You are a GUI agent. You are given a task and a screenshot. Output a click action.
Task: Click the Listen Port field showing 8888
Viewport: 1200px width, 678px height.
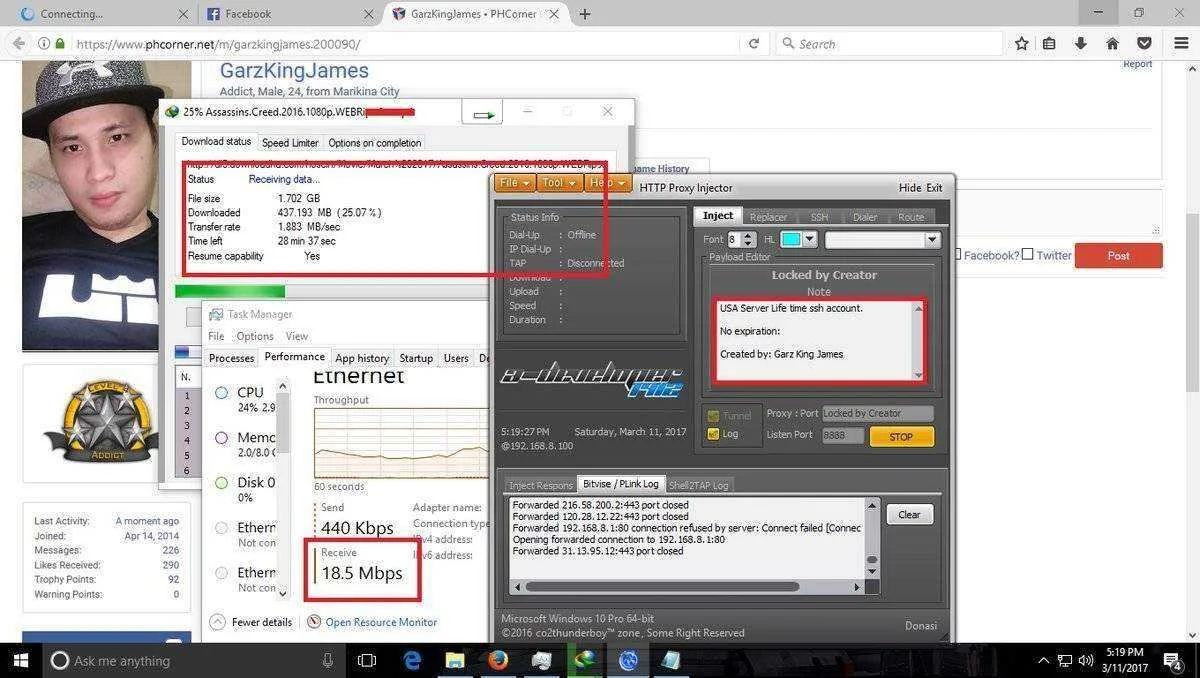point(842,436)
